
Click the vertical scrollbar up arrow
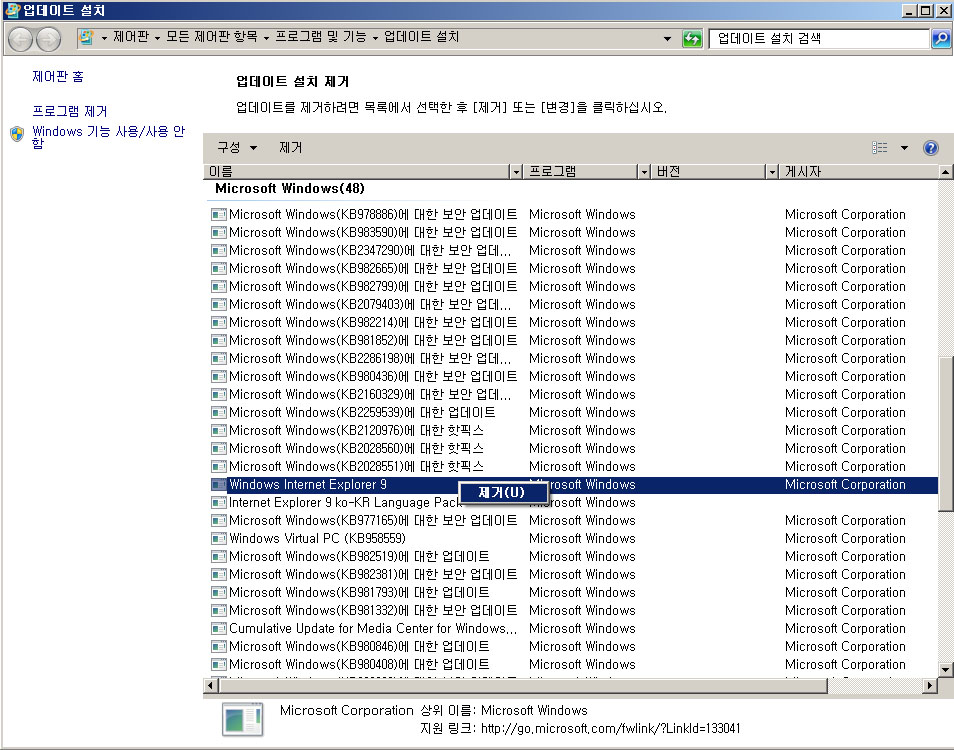click(x=945, y=172)
